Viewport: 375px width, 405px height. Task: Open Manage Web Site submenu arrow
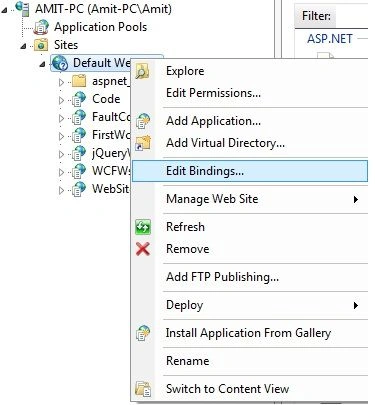pyautogui.click(x=356, y=199)
